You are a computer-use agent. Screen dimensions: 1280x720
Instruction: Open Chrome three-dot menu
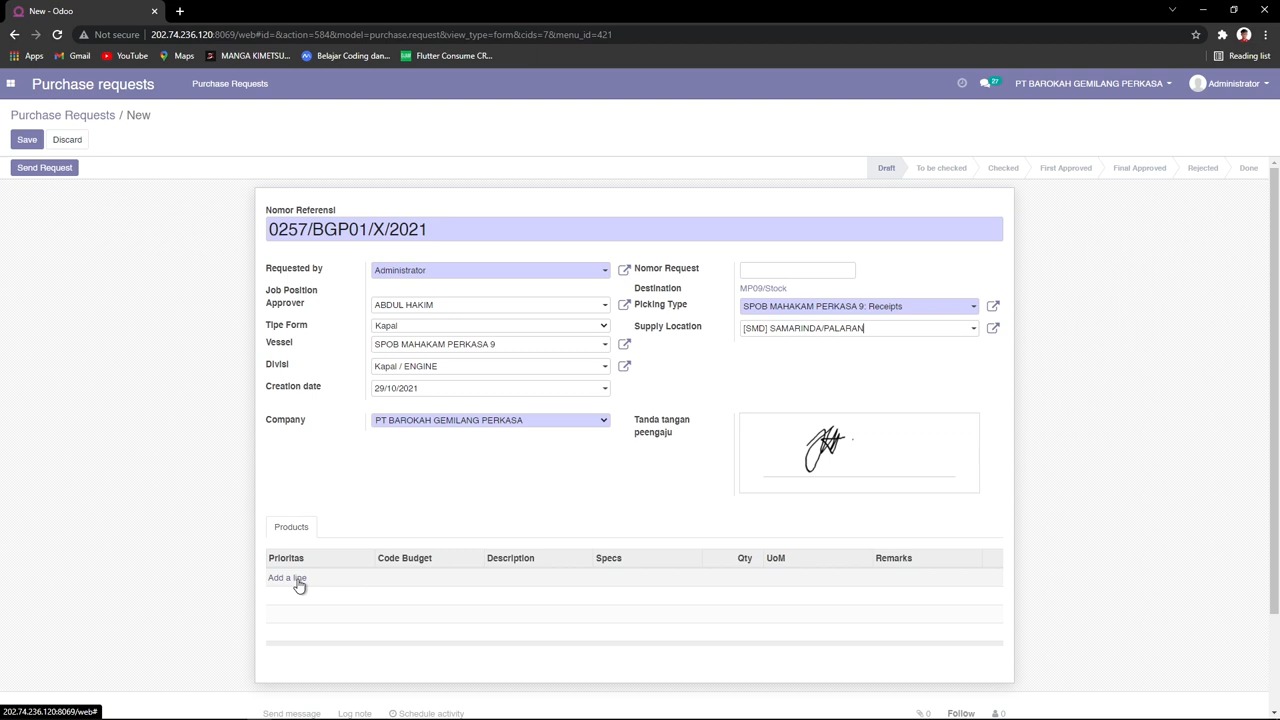[x=1265, y=35]
